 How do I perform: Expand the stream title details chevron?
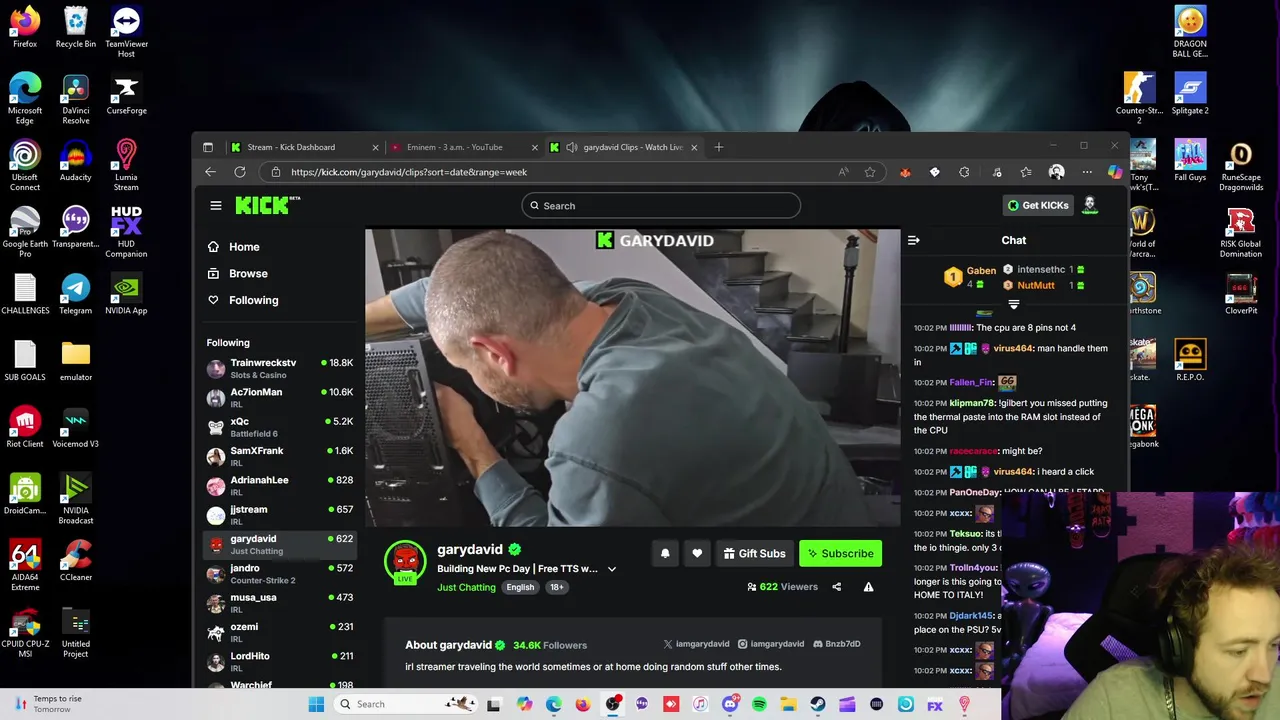click(612, 569)
